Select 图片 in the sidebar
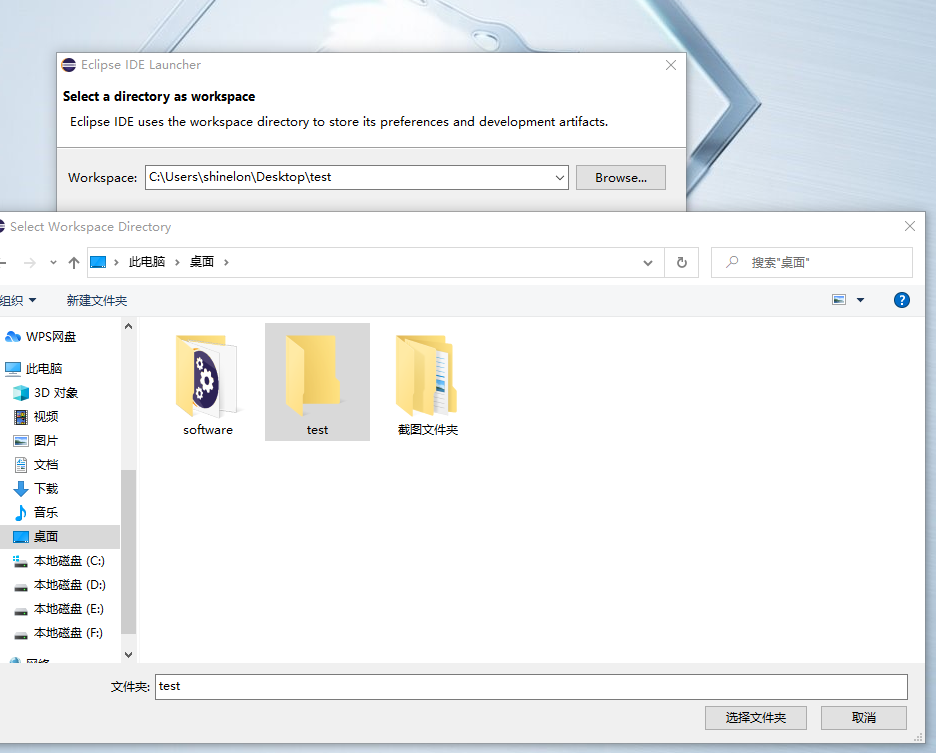The image size is (936, 753). pos(36,441)
